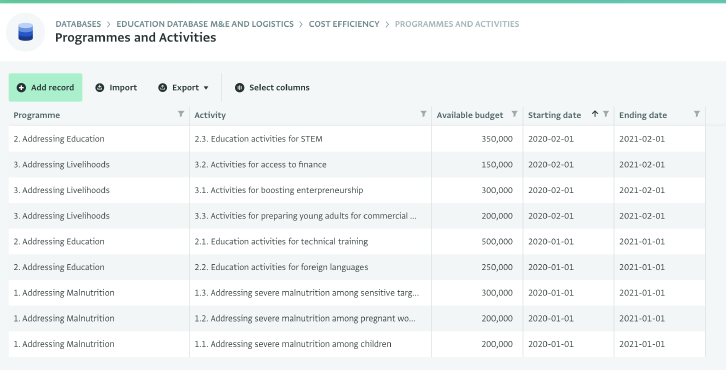Open Education Database M&E and Logistics breadcrumb
The image size is (726, 370).
tap(205, 24)
